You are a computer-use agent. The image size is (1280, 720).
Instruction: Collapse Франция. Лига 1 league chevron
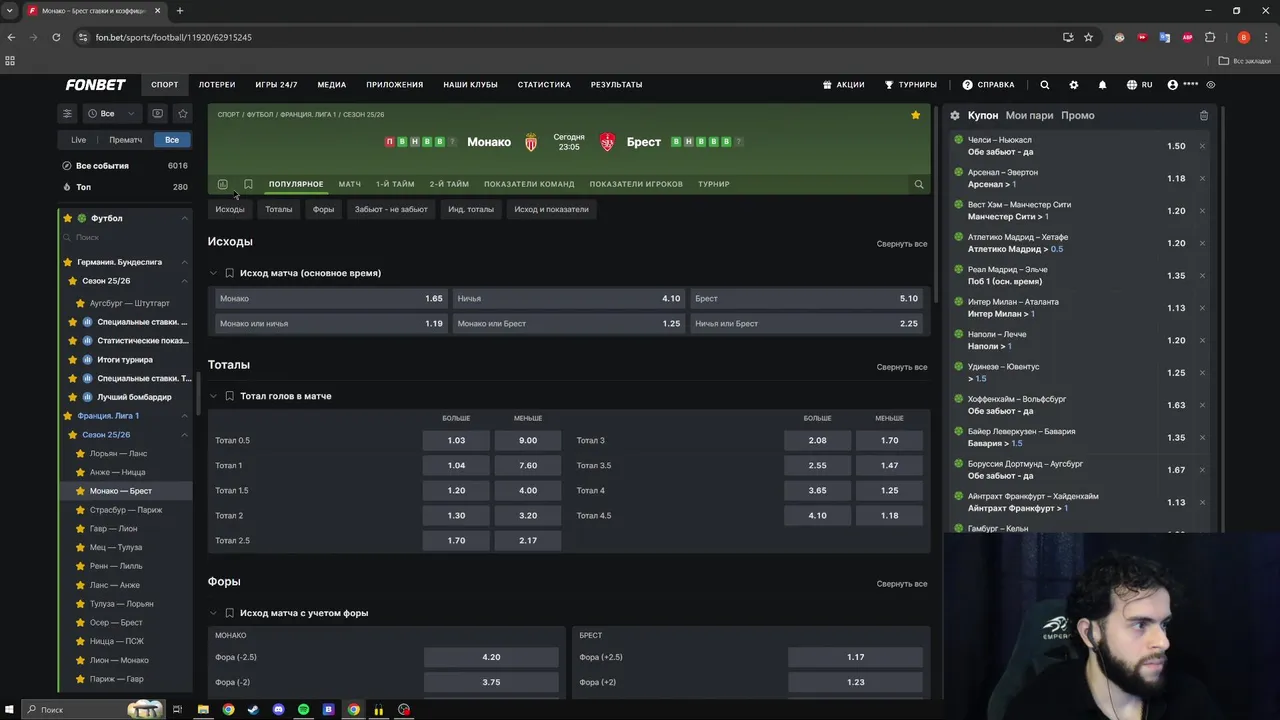pos(184,415)
